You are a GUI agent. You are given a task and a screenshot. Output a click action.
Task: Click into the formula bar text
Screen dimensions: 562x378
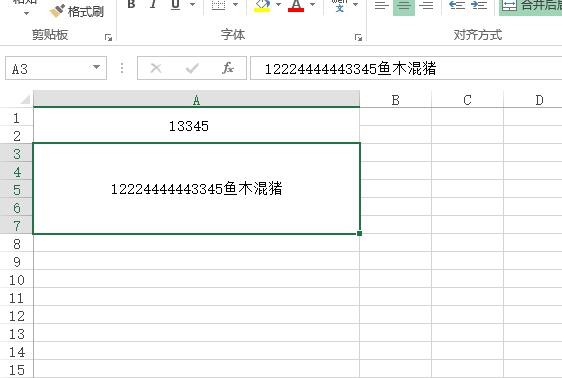406,68
